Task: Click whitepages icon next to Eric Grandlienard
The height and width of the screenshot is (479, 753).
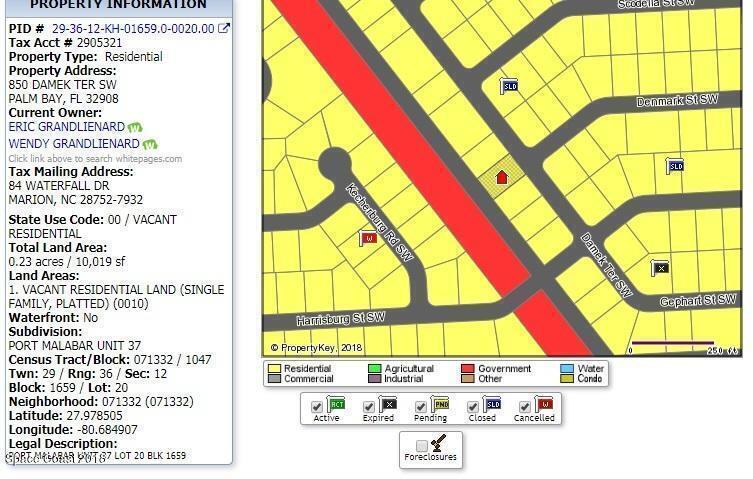Action: tap(135, 128)
